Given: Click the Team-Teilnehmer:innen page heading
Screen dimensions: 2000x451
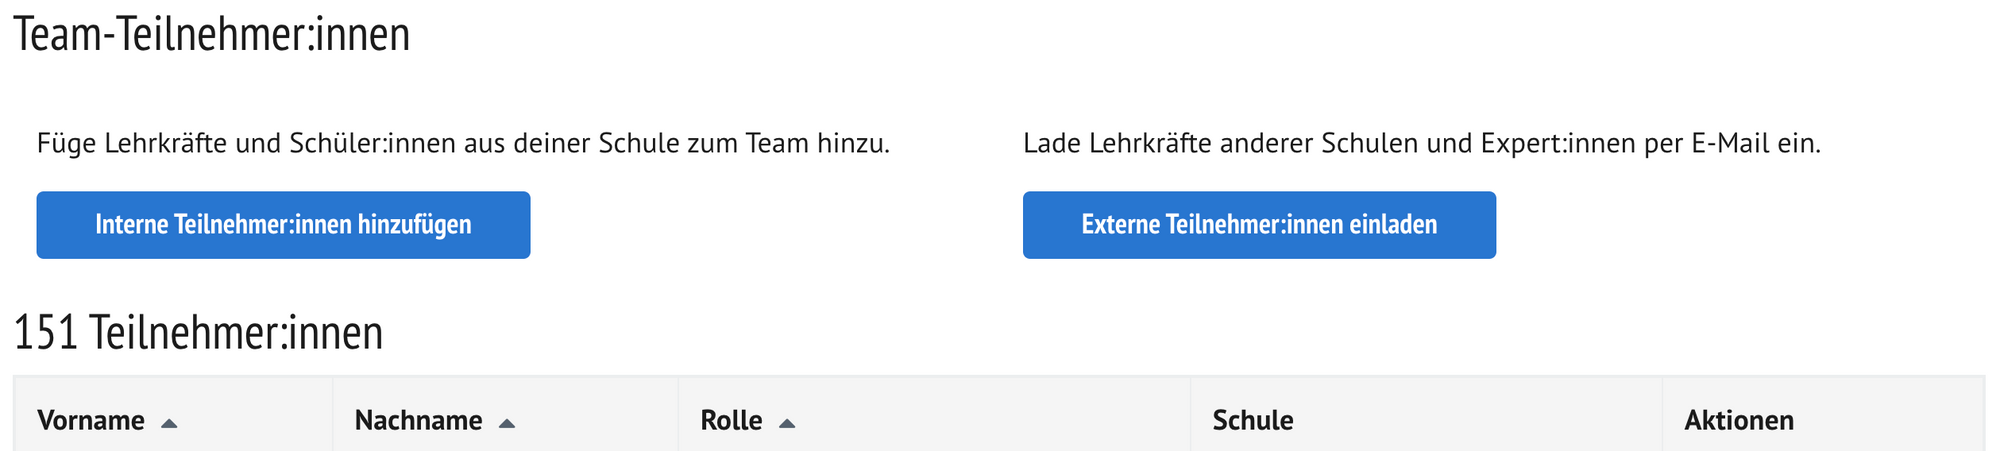Looking at the screenshot, I should coord(212,35).
